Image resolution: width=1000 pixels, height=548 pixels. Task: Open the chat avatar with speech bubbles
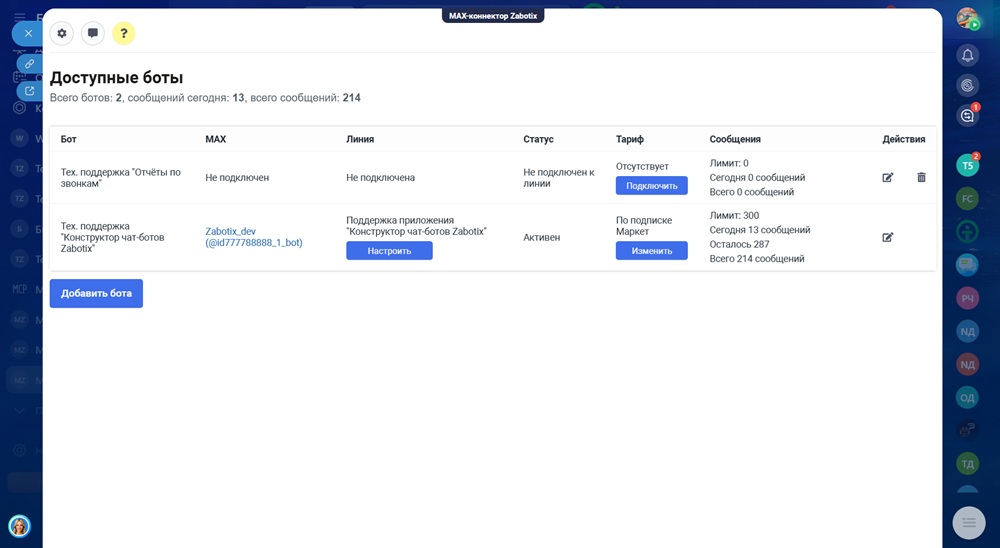pos(967,265)
